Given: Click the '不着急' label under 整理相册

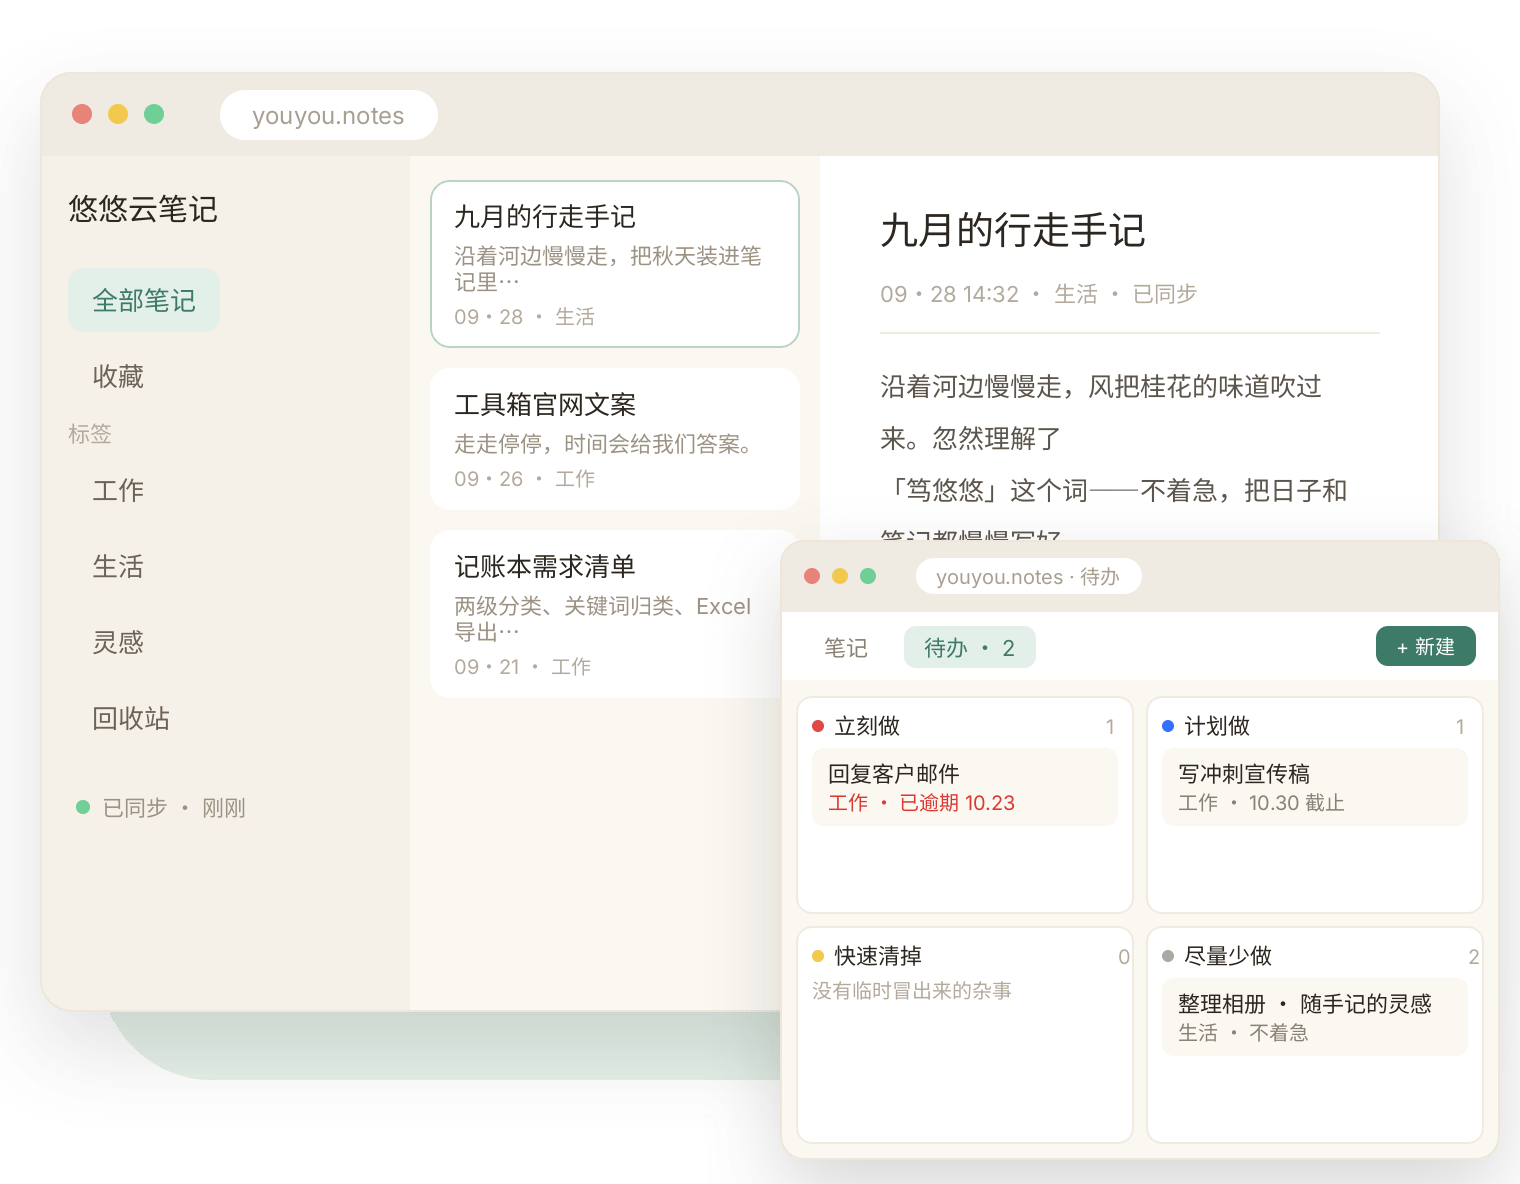Looking at the screenshot, I should [x=1279, y=1033].
